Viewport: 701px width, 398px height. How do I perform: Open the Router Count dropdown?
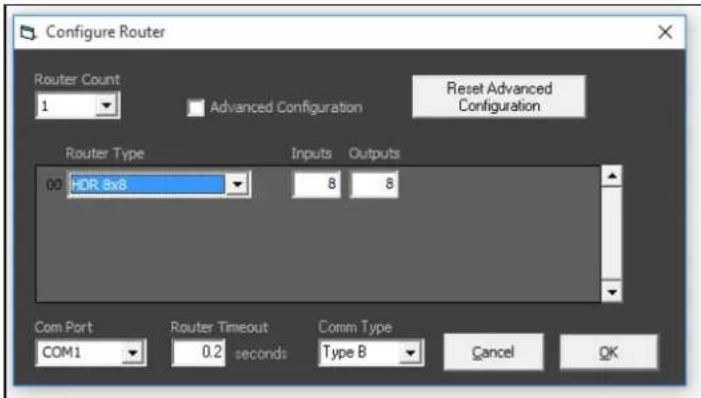[106, 106]
